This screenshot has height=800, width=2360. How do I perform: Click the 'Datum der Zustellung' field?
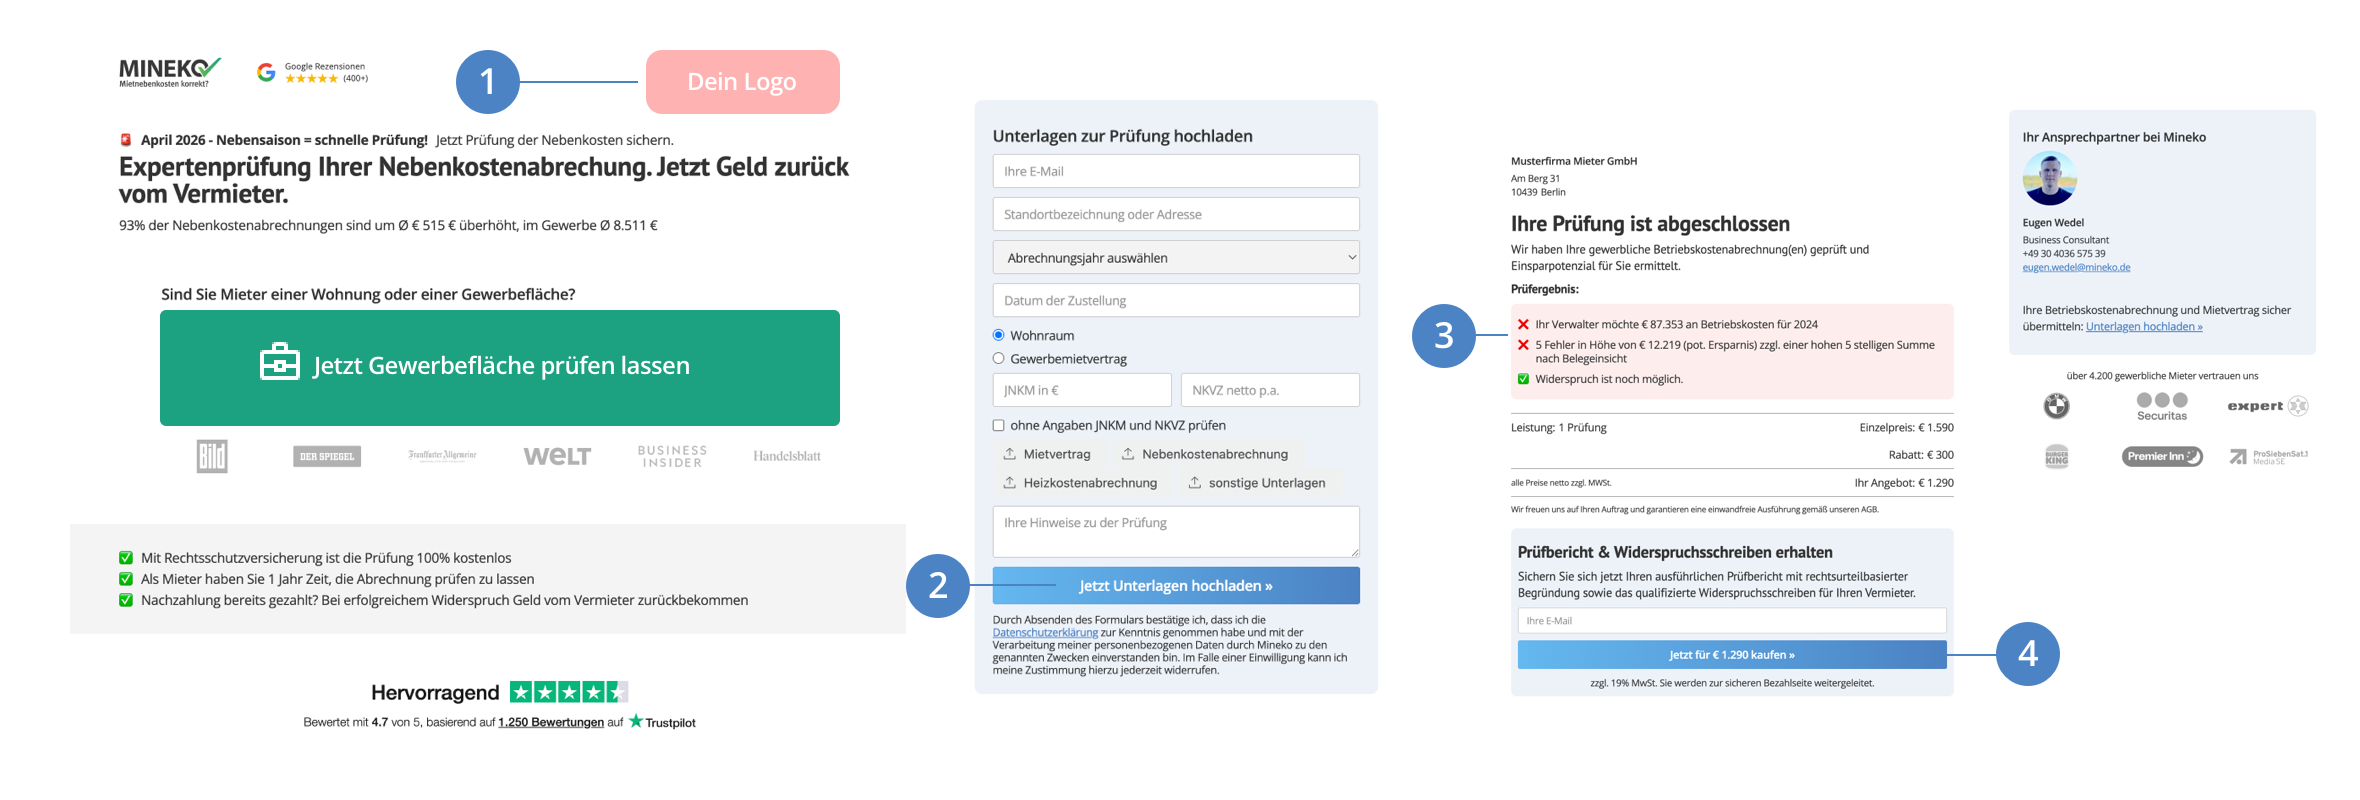point(1176,300)
